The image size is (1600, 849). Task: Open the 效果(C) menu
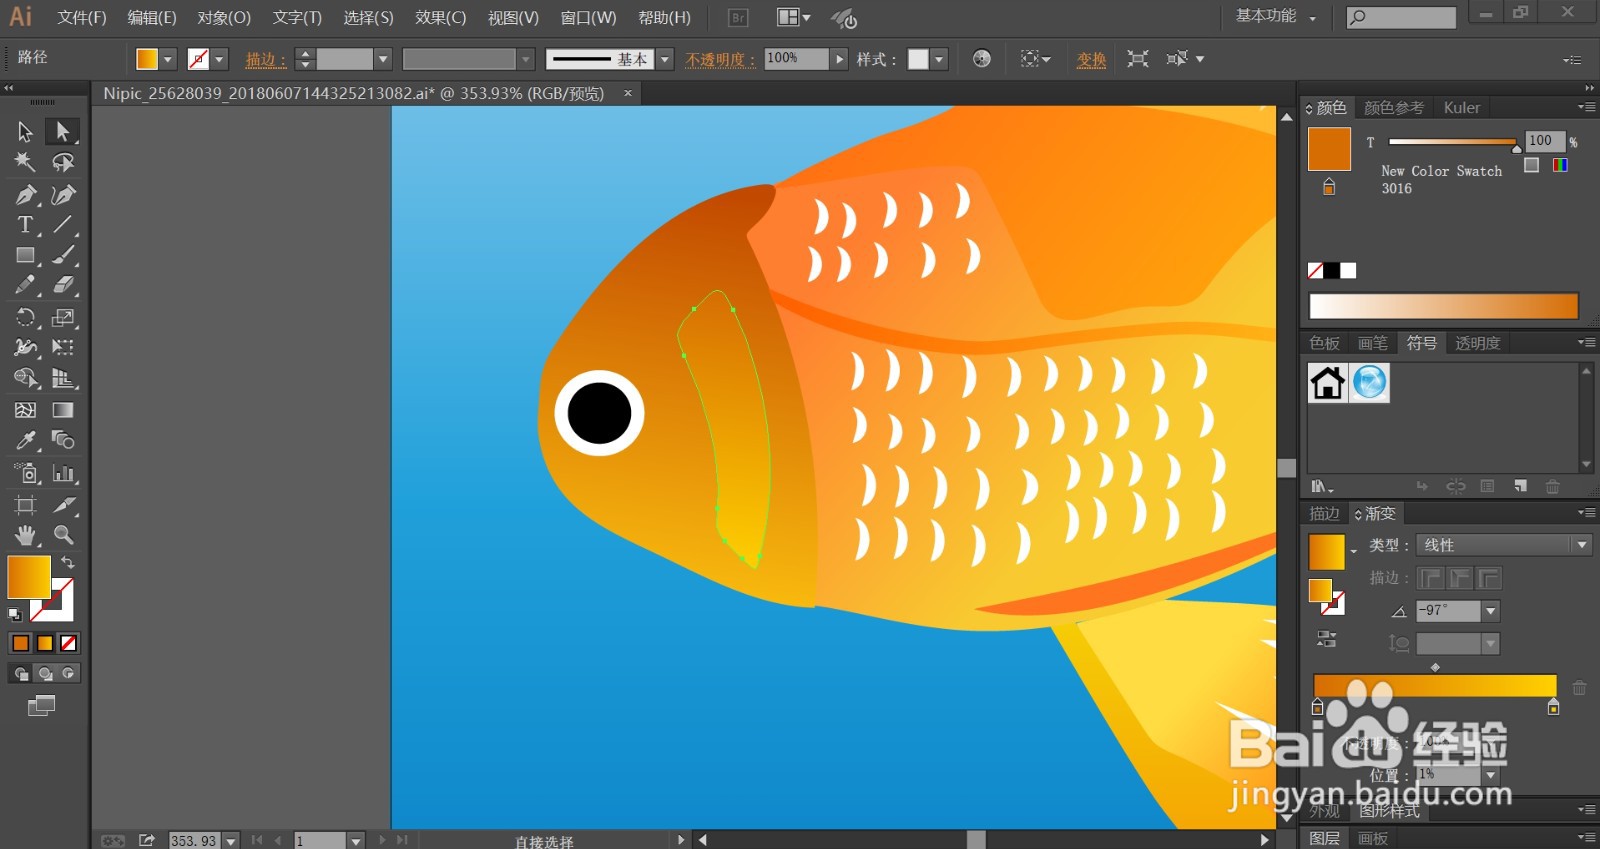click(x=441, y=18)
